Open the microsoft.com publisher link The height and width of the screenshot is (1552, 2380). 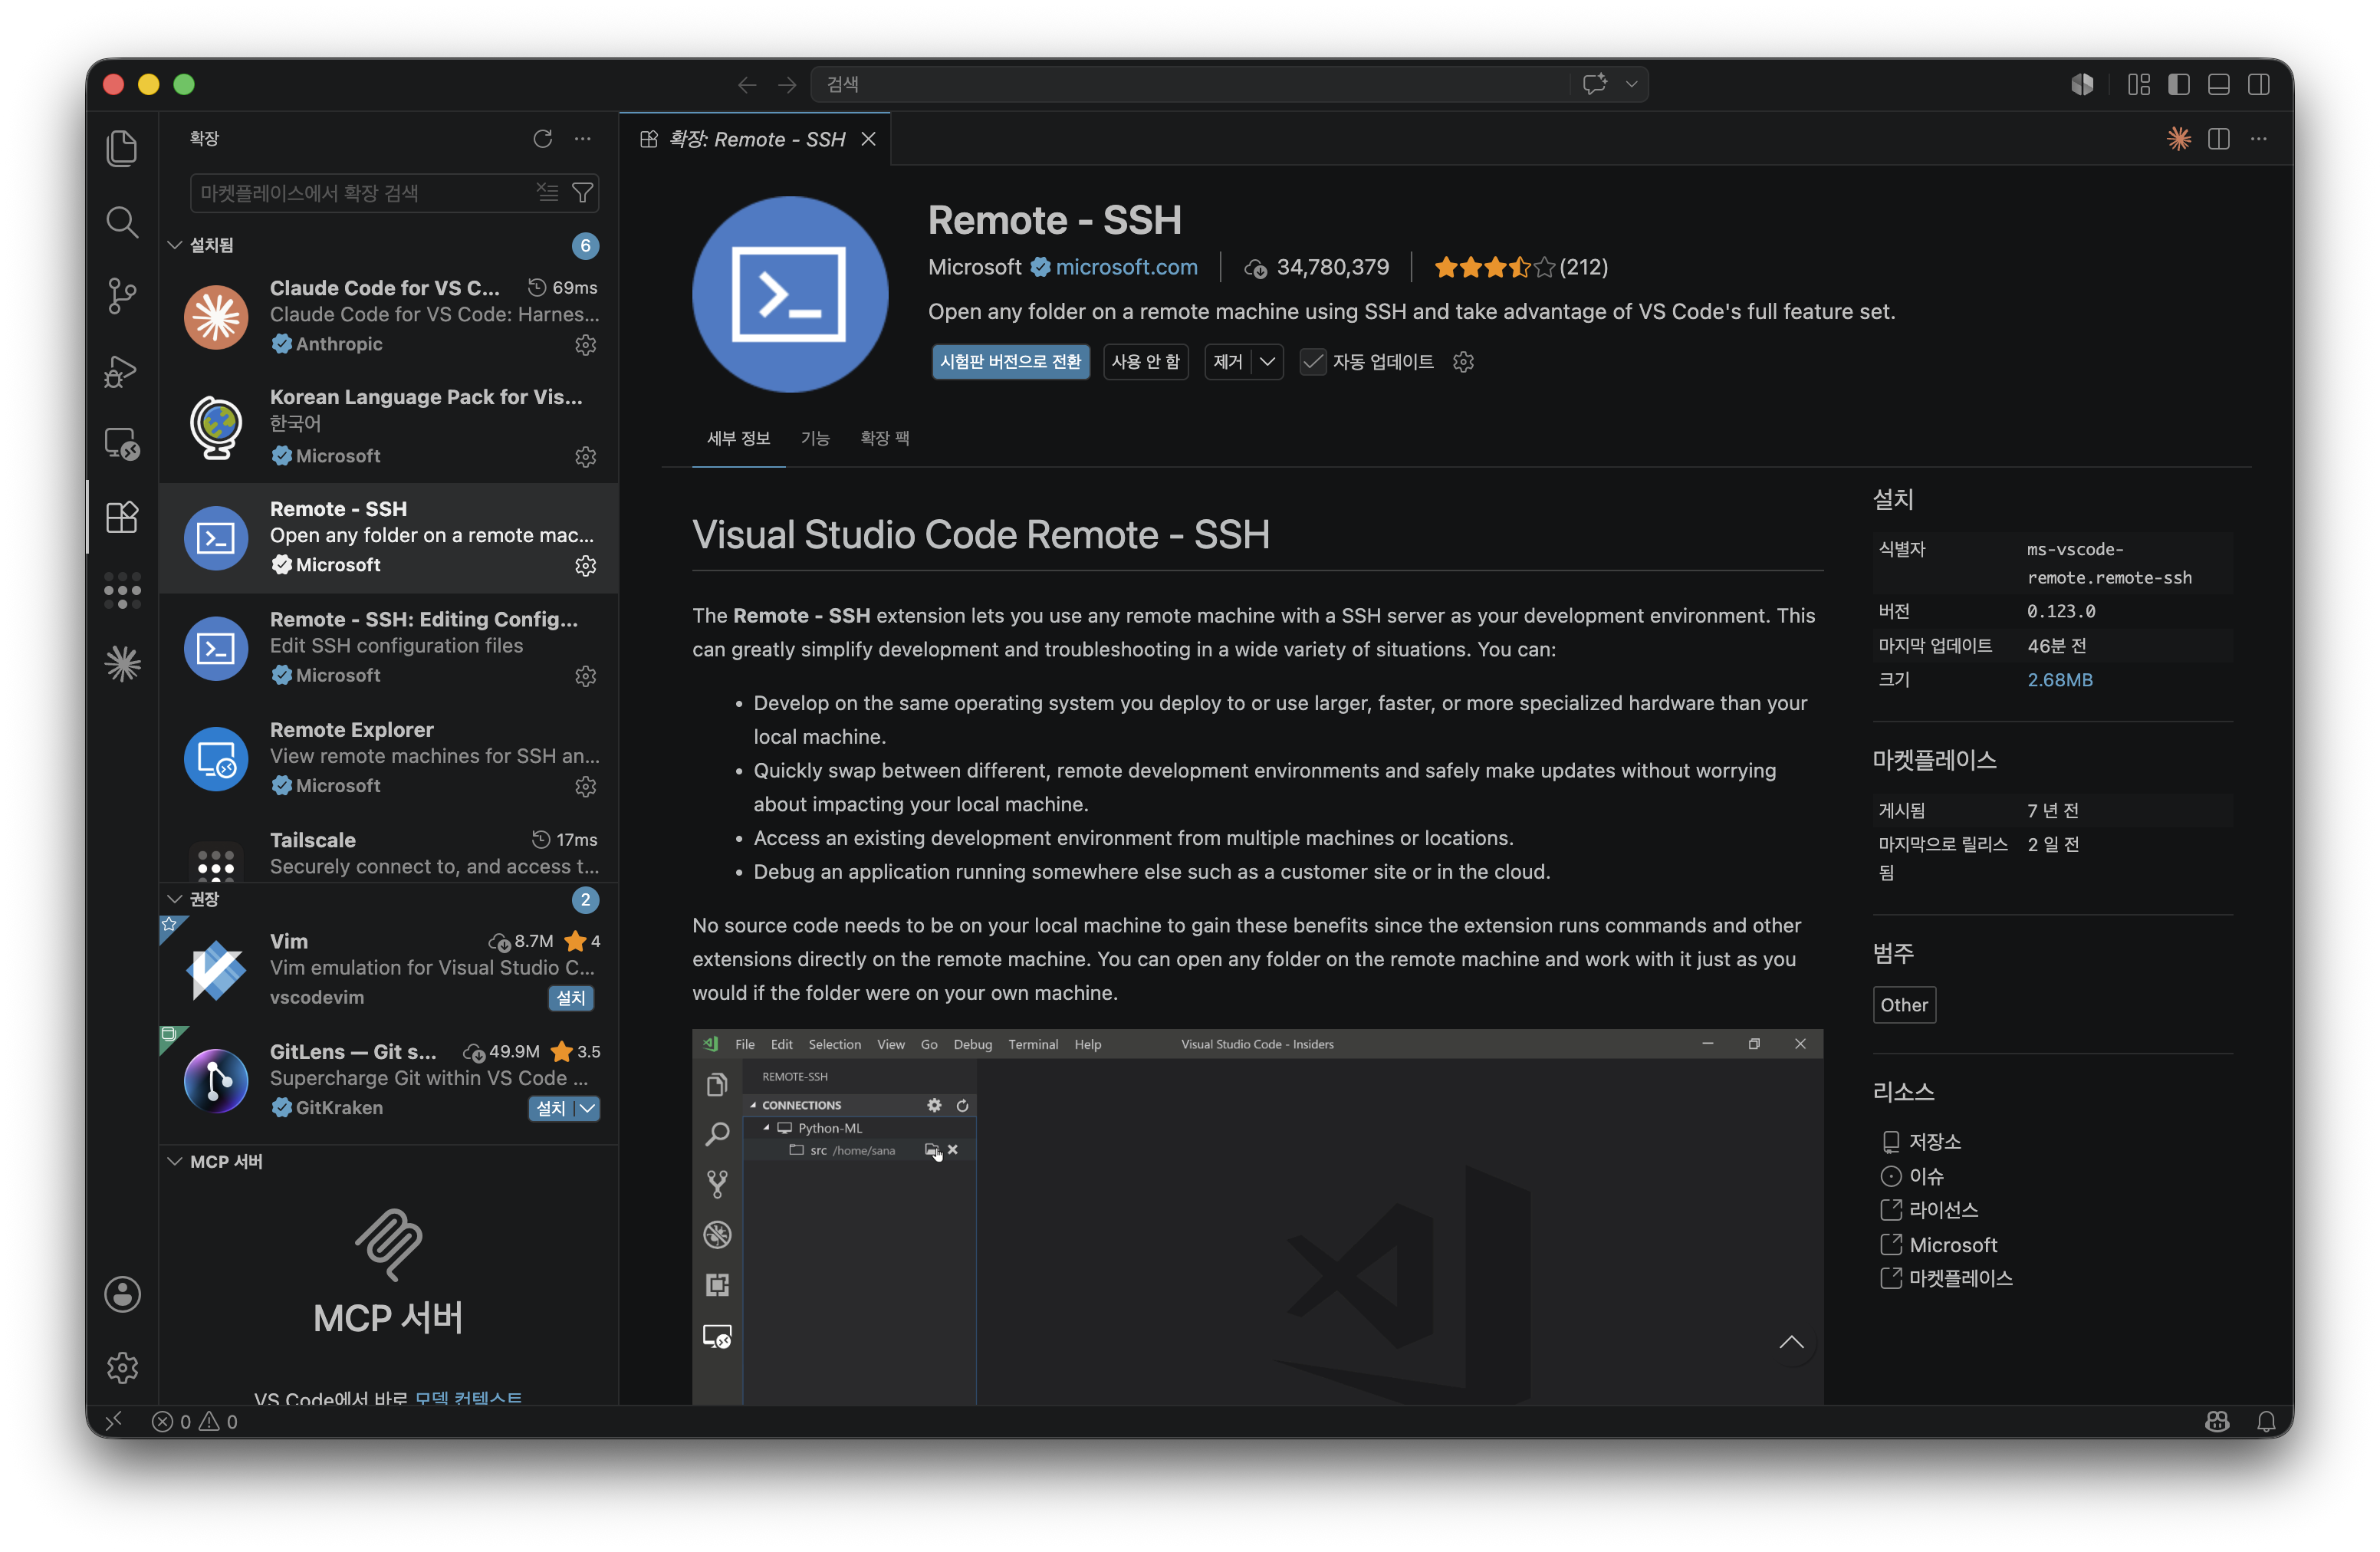[1127, 267]
